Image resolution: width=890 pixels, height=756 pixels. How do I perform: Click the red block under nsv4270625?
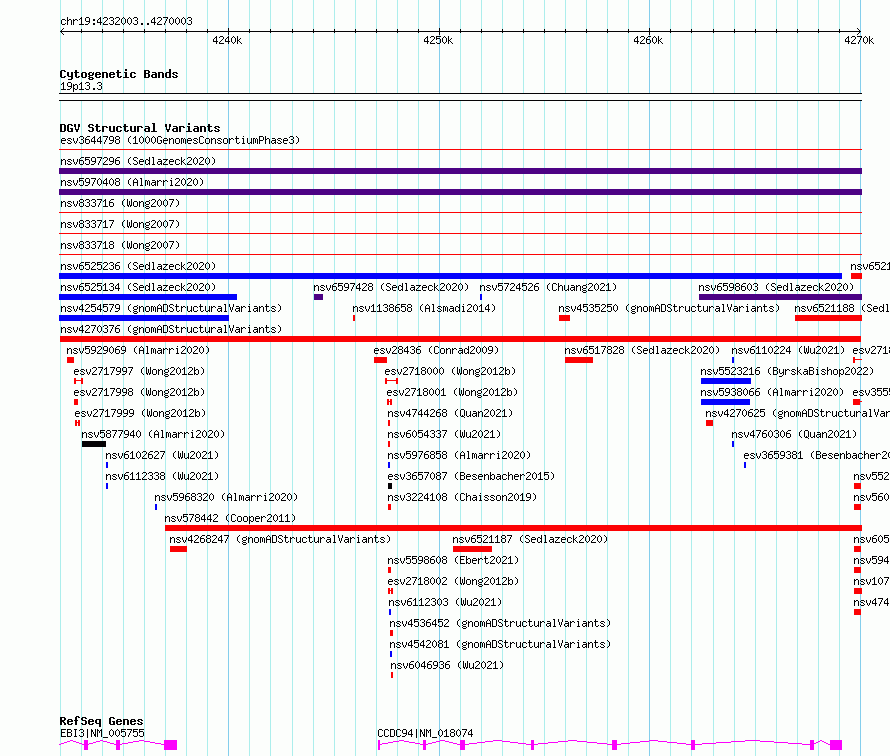[710, 423]
